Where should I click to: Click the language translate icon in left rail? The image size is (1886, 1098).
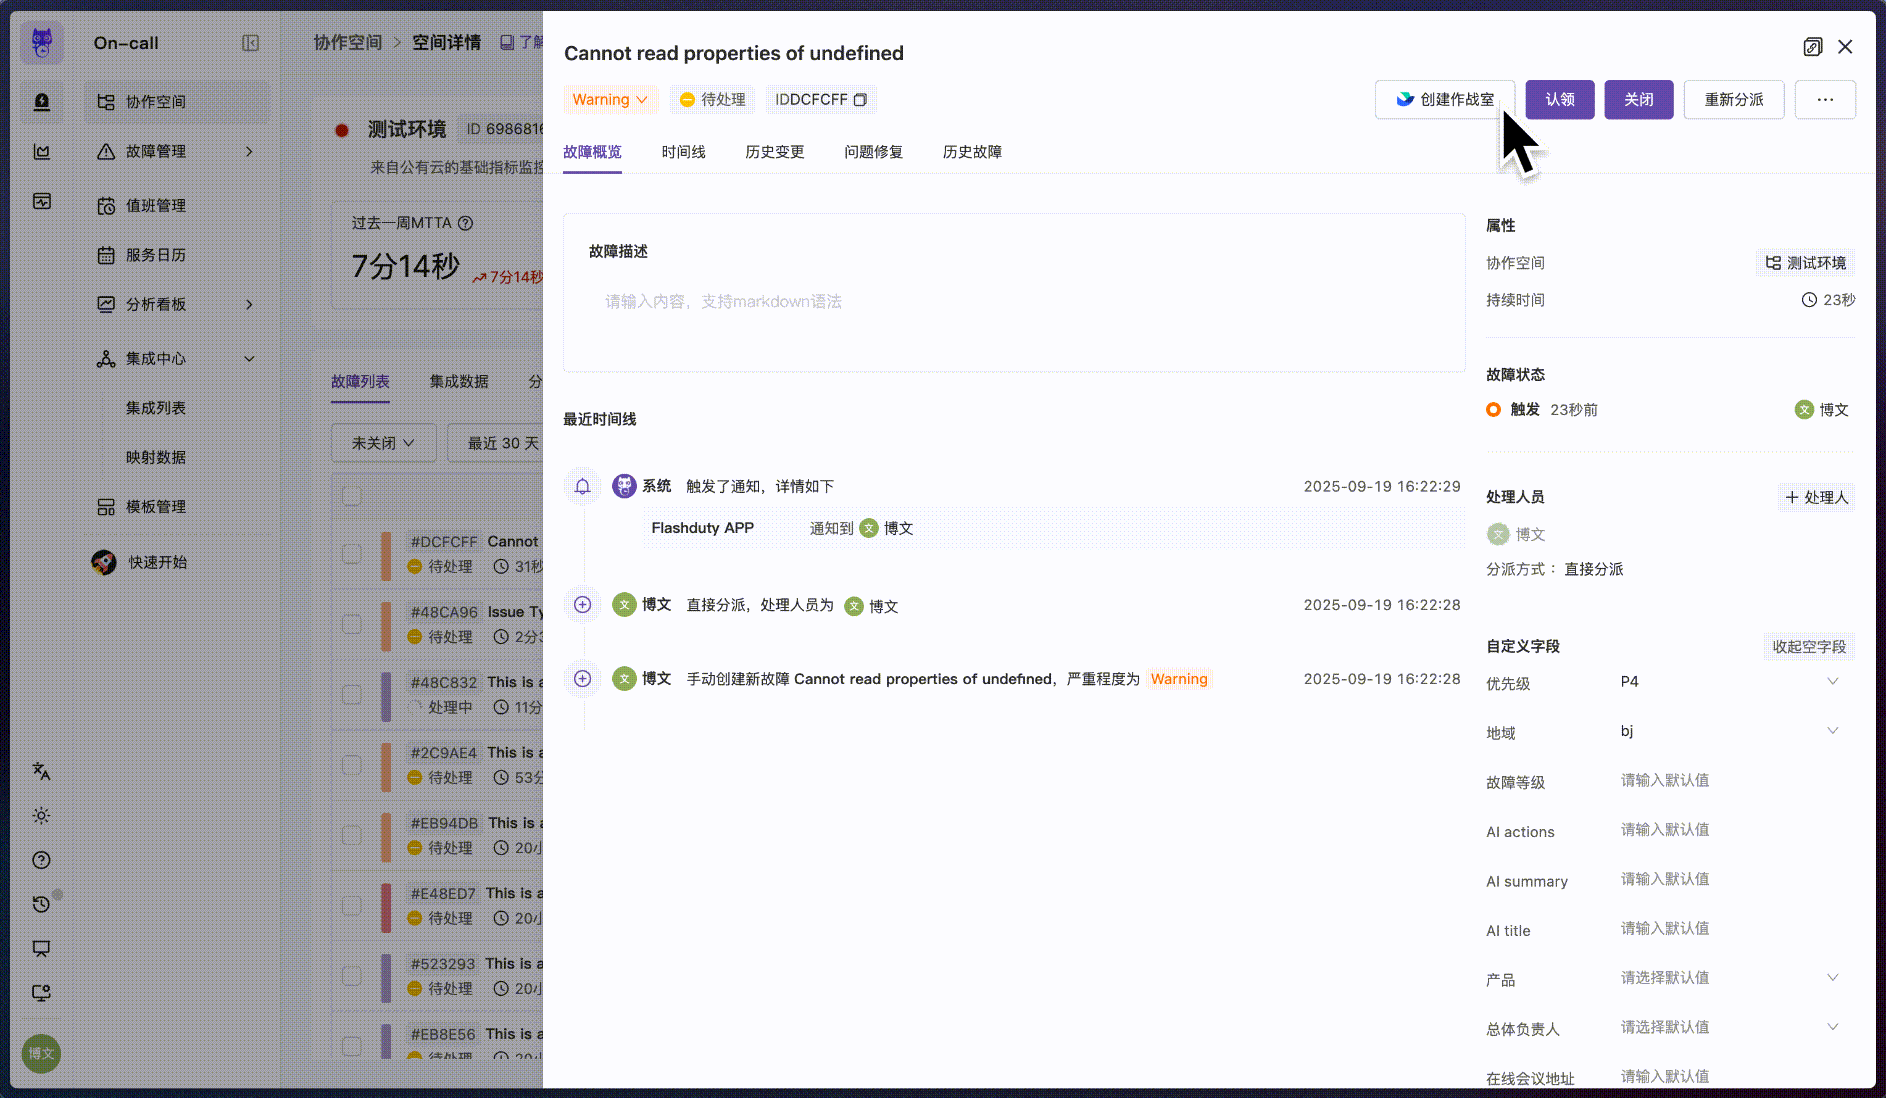(x=41, y=771)
